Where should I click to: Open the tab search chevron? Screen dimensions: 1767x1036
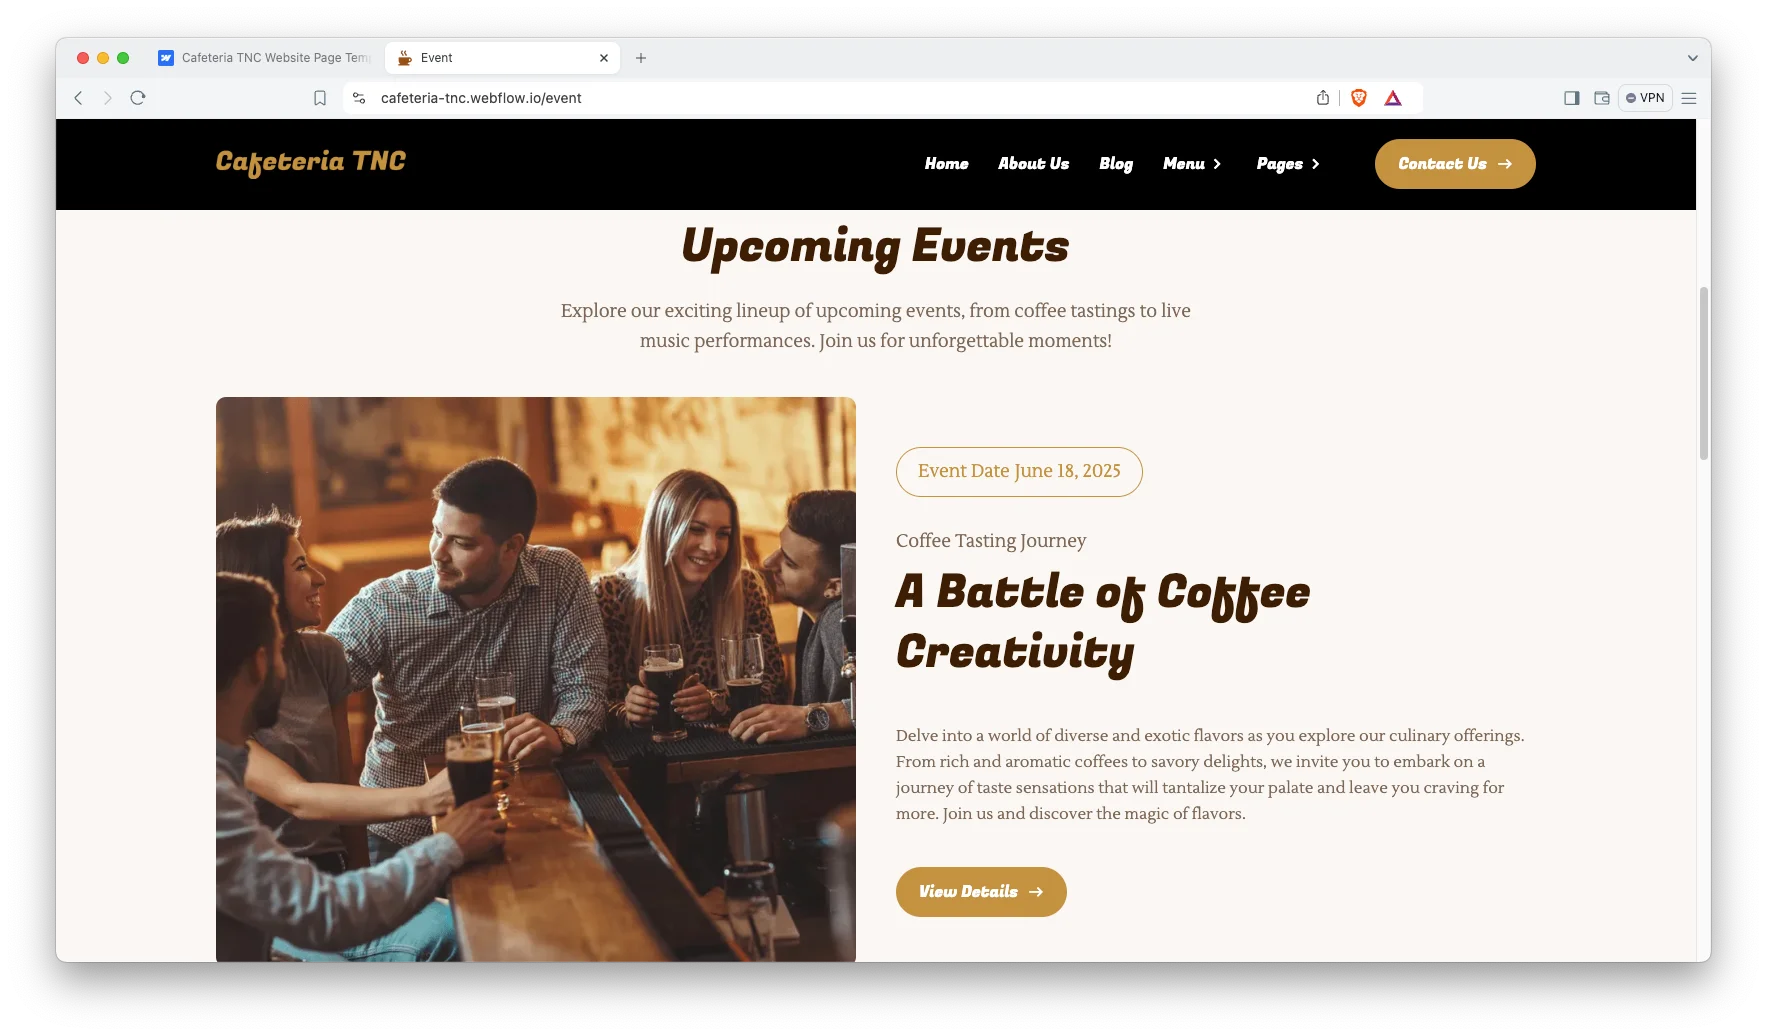(1693, 58)
